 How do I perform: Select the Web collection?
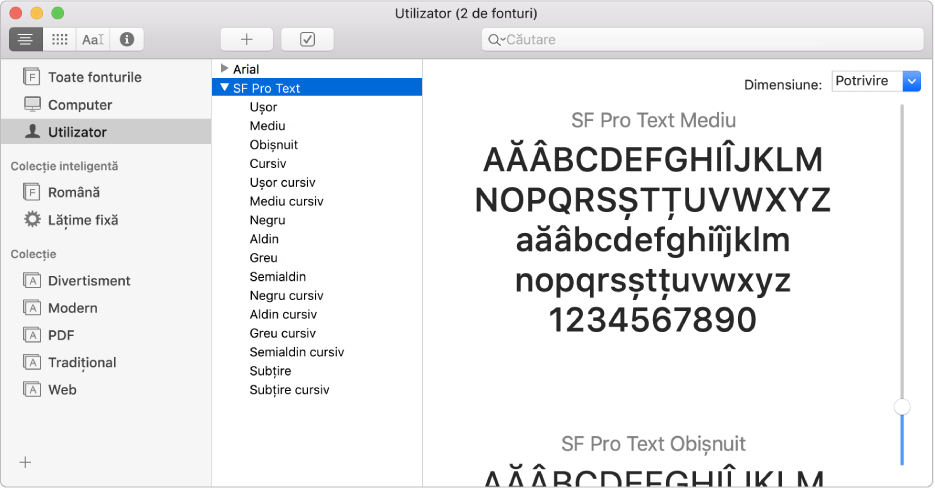point(62,390)
